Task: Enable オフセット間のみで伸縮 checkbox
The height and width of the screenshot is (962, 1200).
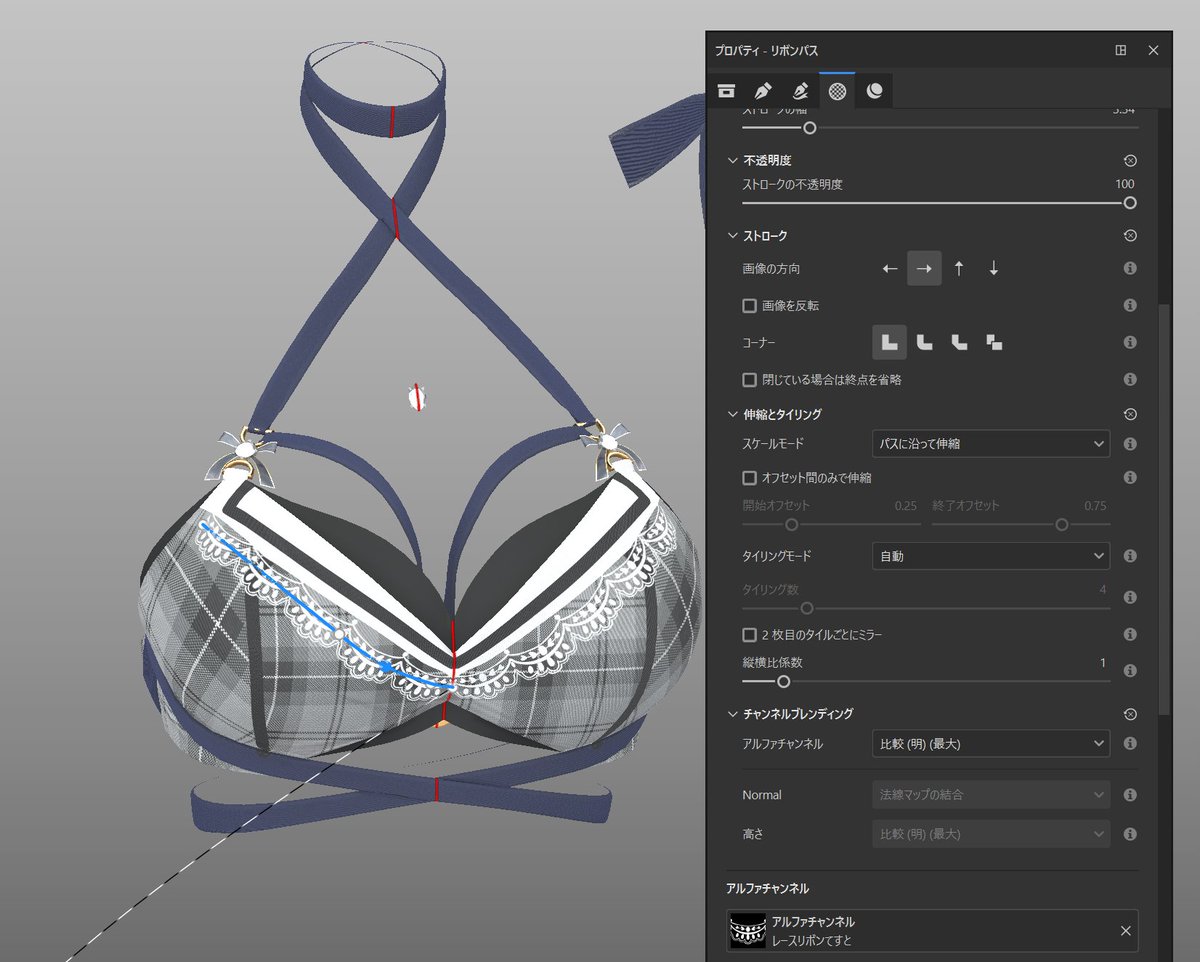Action: (x=749, y=478)
